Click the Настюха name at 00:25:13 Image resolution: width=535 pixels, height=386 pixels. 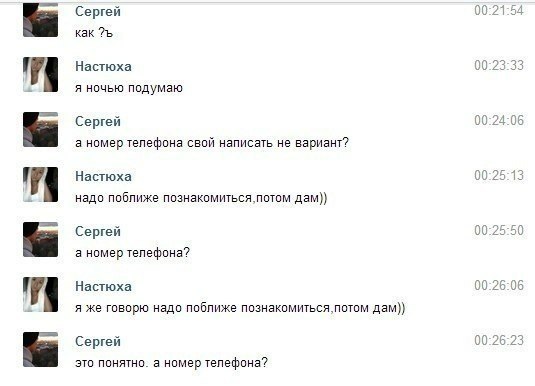pyautogui.click(x=103, y=176)
